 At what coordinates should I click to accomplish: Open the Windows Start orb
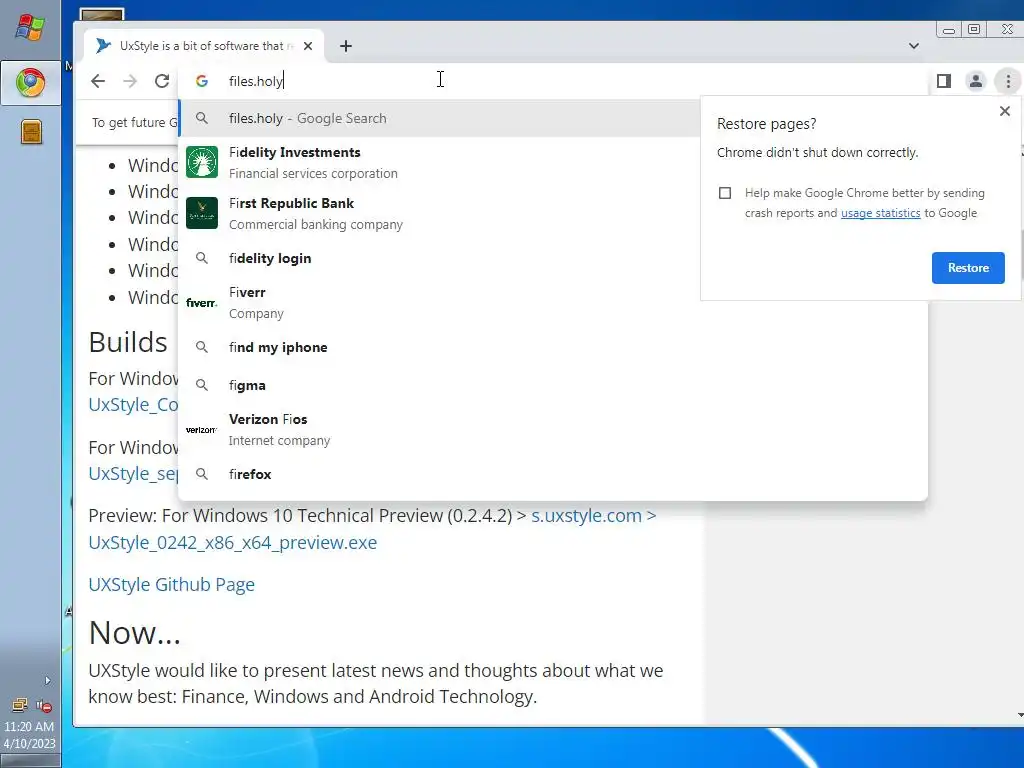coord(30,29)
